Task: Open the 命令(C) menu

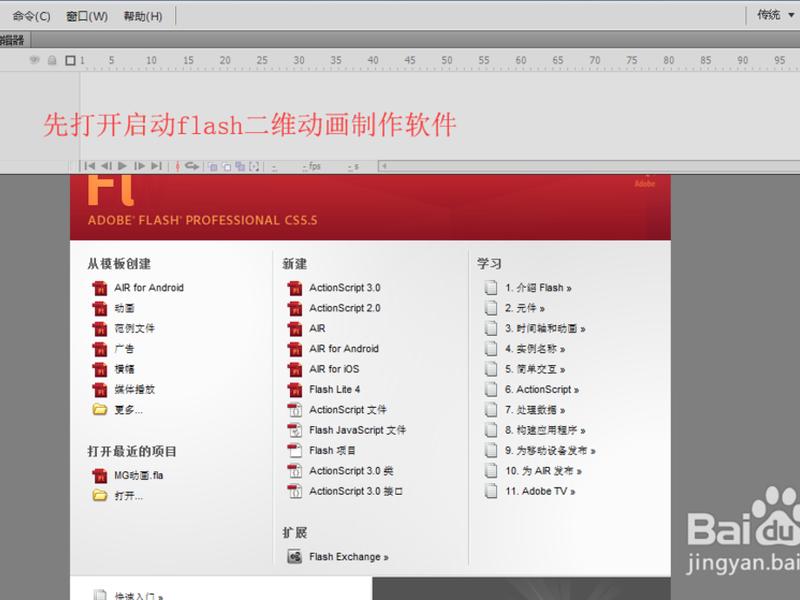Action: (32, 16)
